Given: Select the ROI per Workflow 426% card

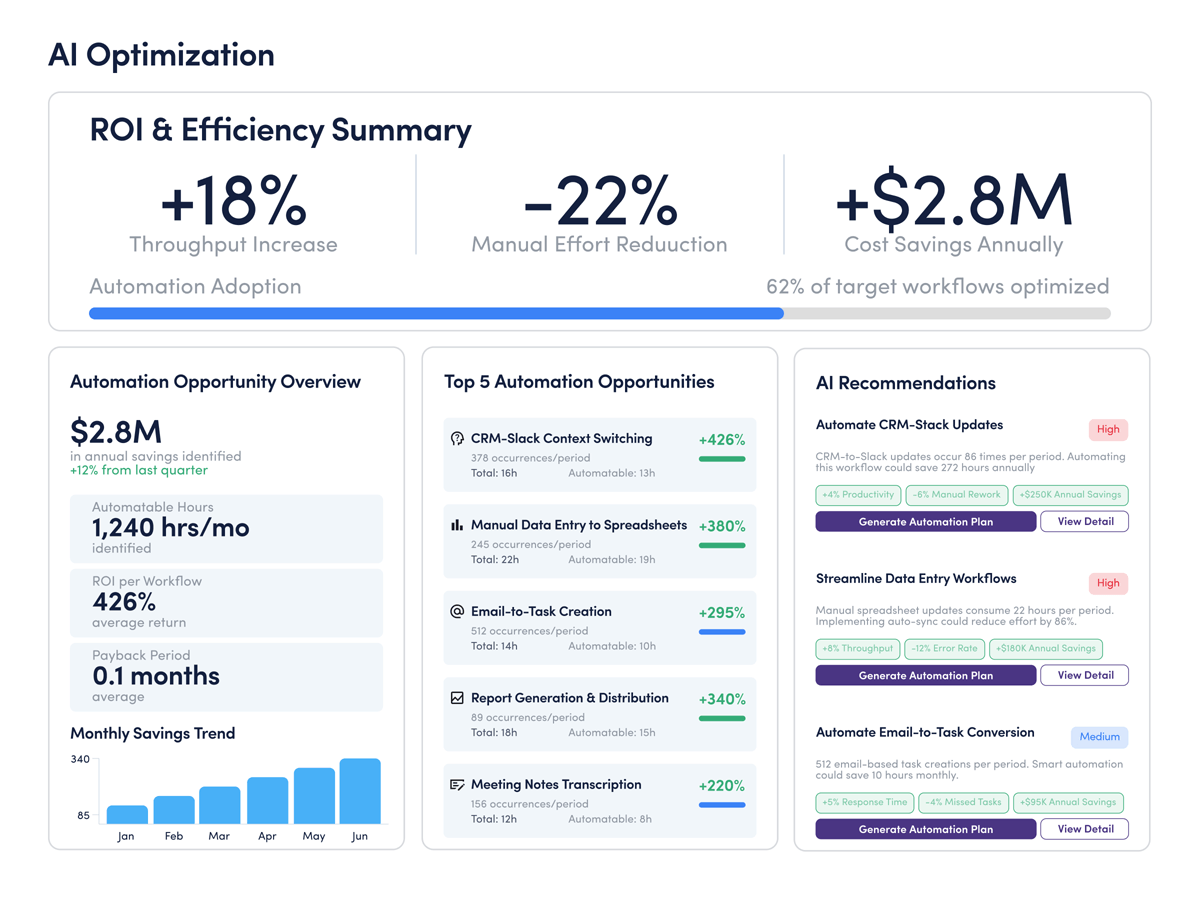Looking at the screenshot, I should click(226, 602).
